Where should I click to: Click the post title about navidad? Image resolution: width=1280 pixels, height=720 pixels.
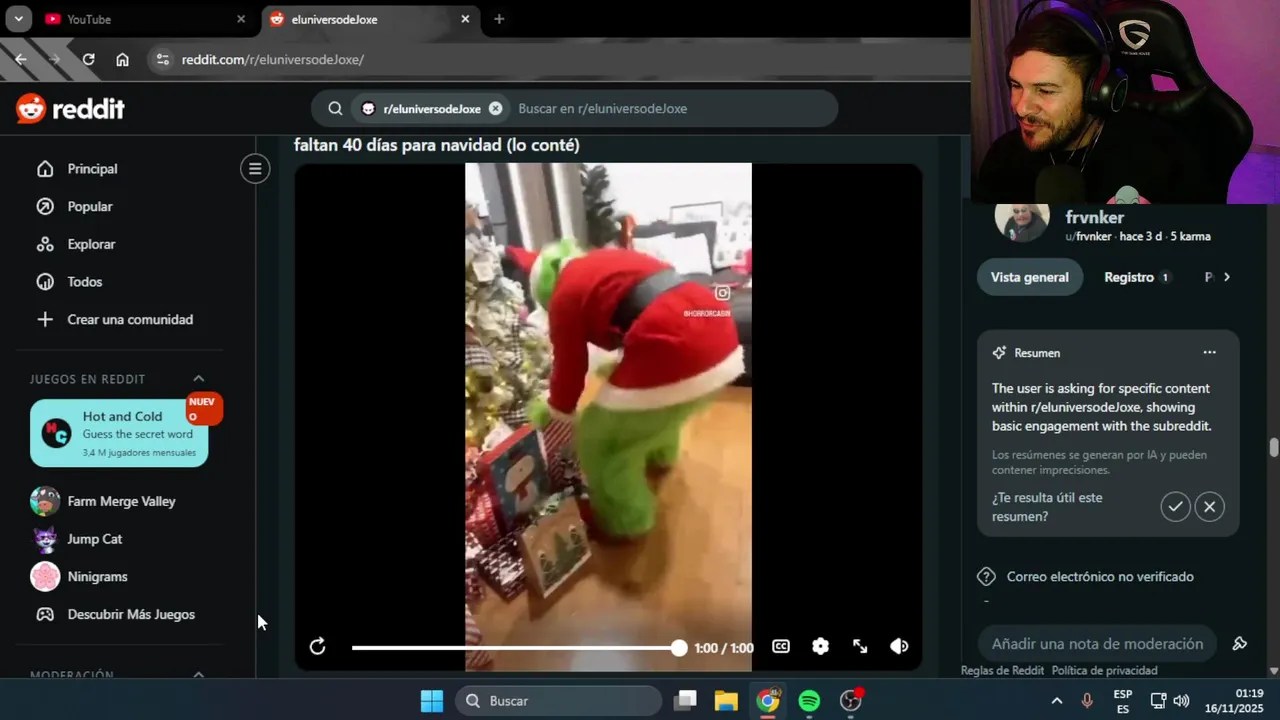(436, 145)
